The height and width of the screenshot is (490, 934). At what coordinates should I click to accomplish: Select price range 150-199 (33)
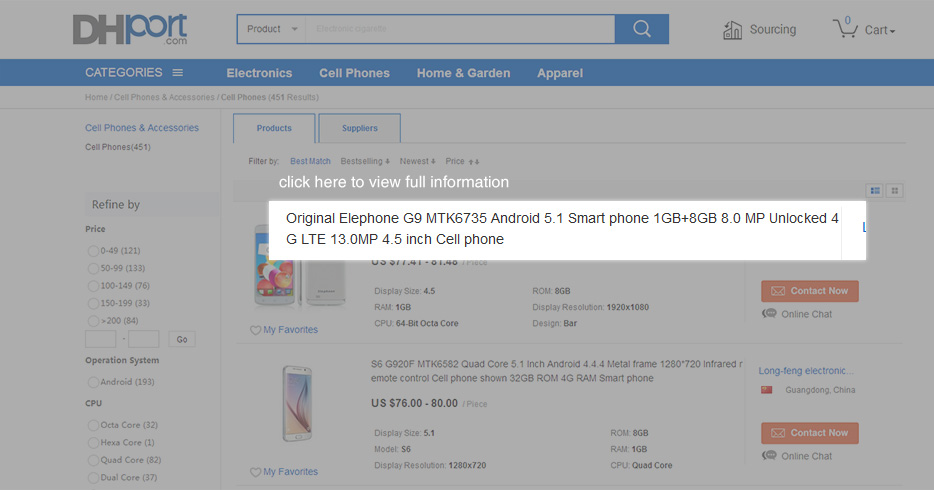pos(93,303)
